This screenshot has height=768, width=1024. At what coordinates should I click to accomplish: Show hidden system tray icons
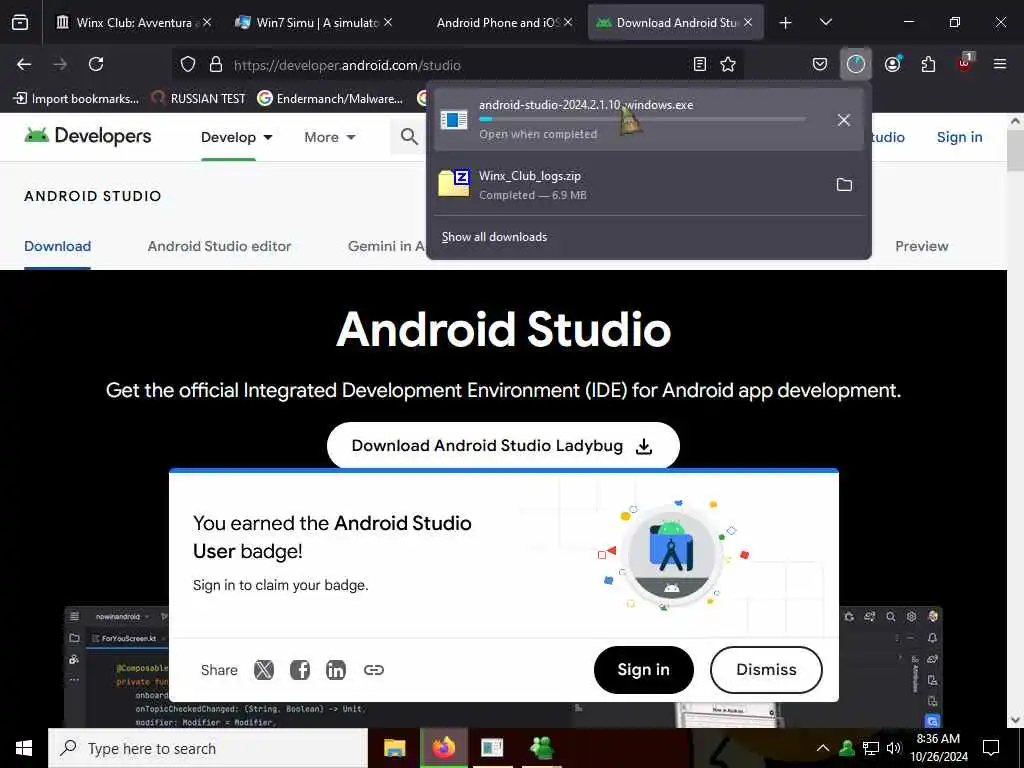[823, 748]
